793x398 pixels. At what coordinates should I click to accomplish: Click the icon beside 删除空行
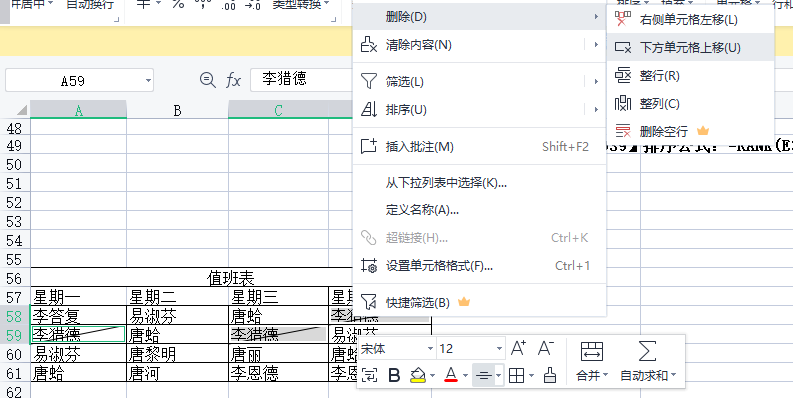click(x=623, y=131)
